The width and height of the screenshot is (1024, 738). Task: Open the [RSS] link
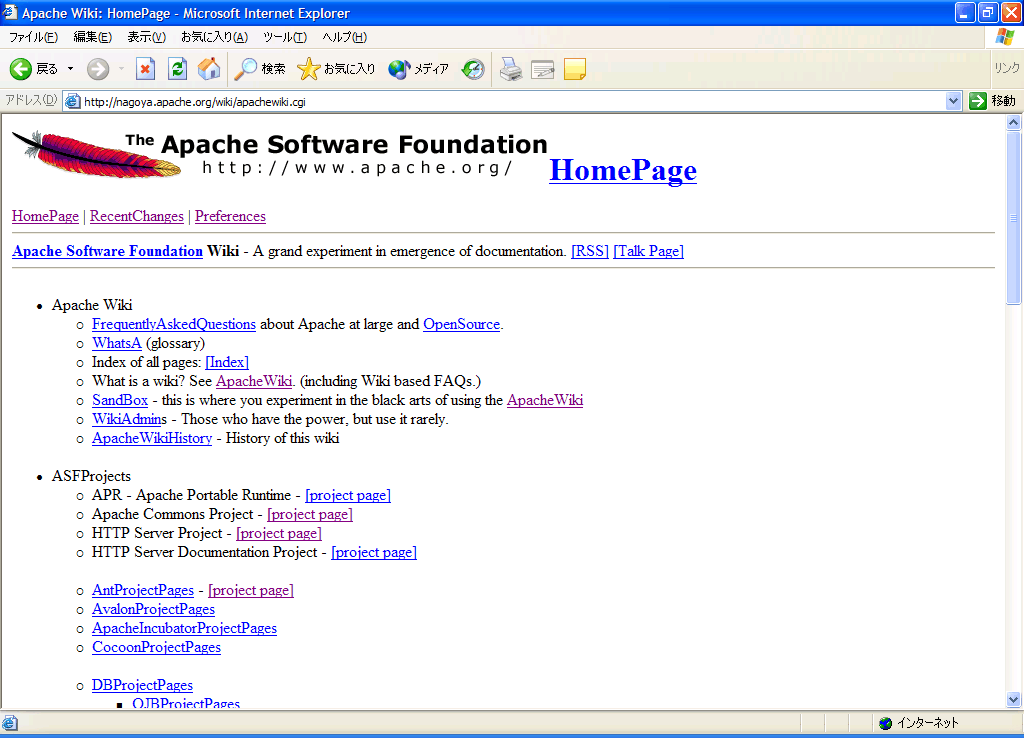pyautogui.click(x=590, y=251)
